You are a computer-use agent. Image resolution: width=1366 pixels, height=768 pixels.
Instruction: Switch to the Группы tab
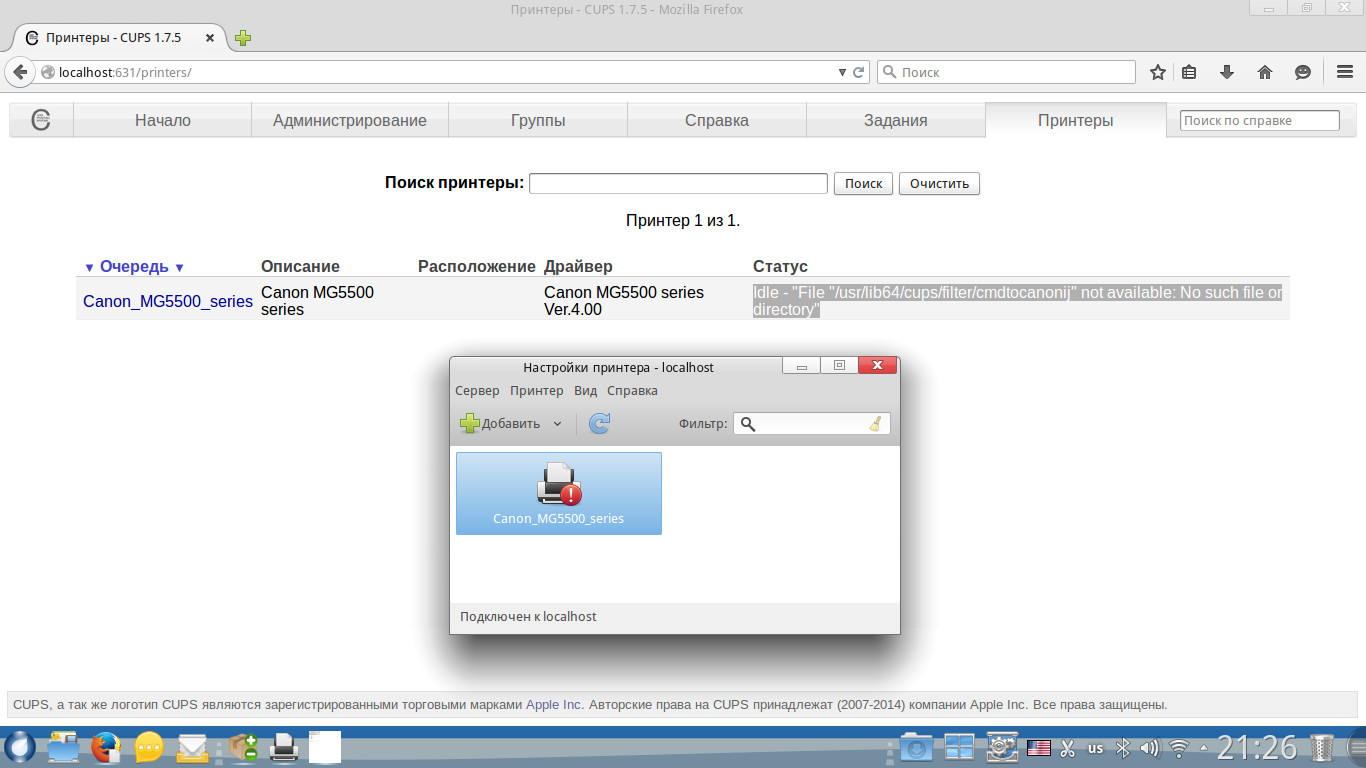click(x=538, y=120)
